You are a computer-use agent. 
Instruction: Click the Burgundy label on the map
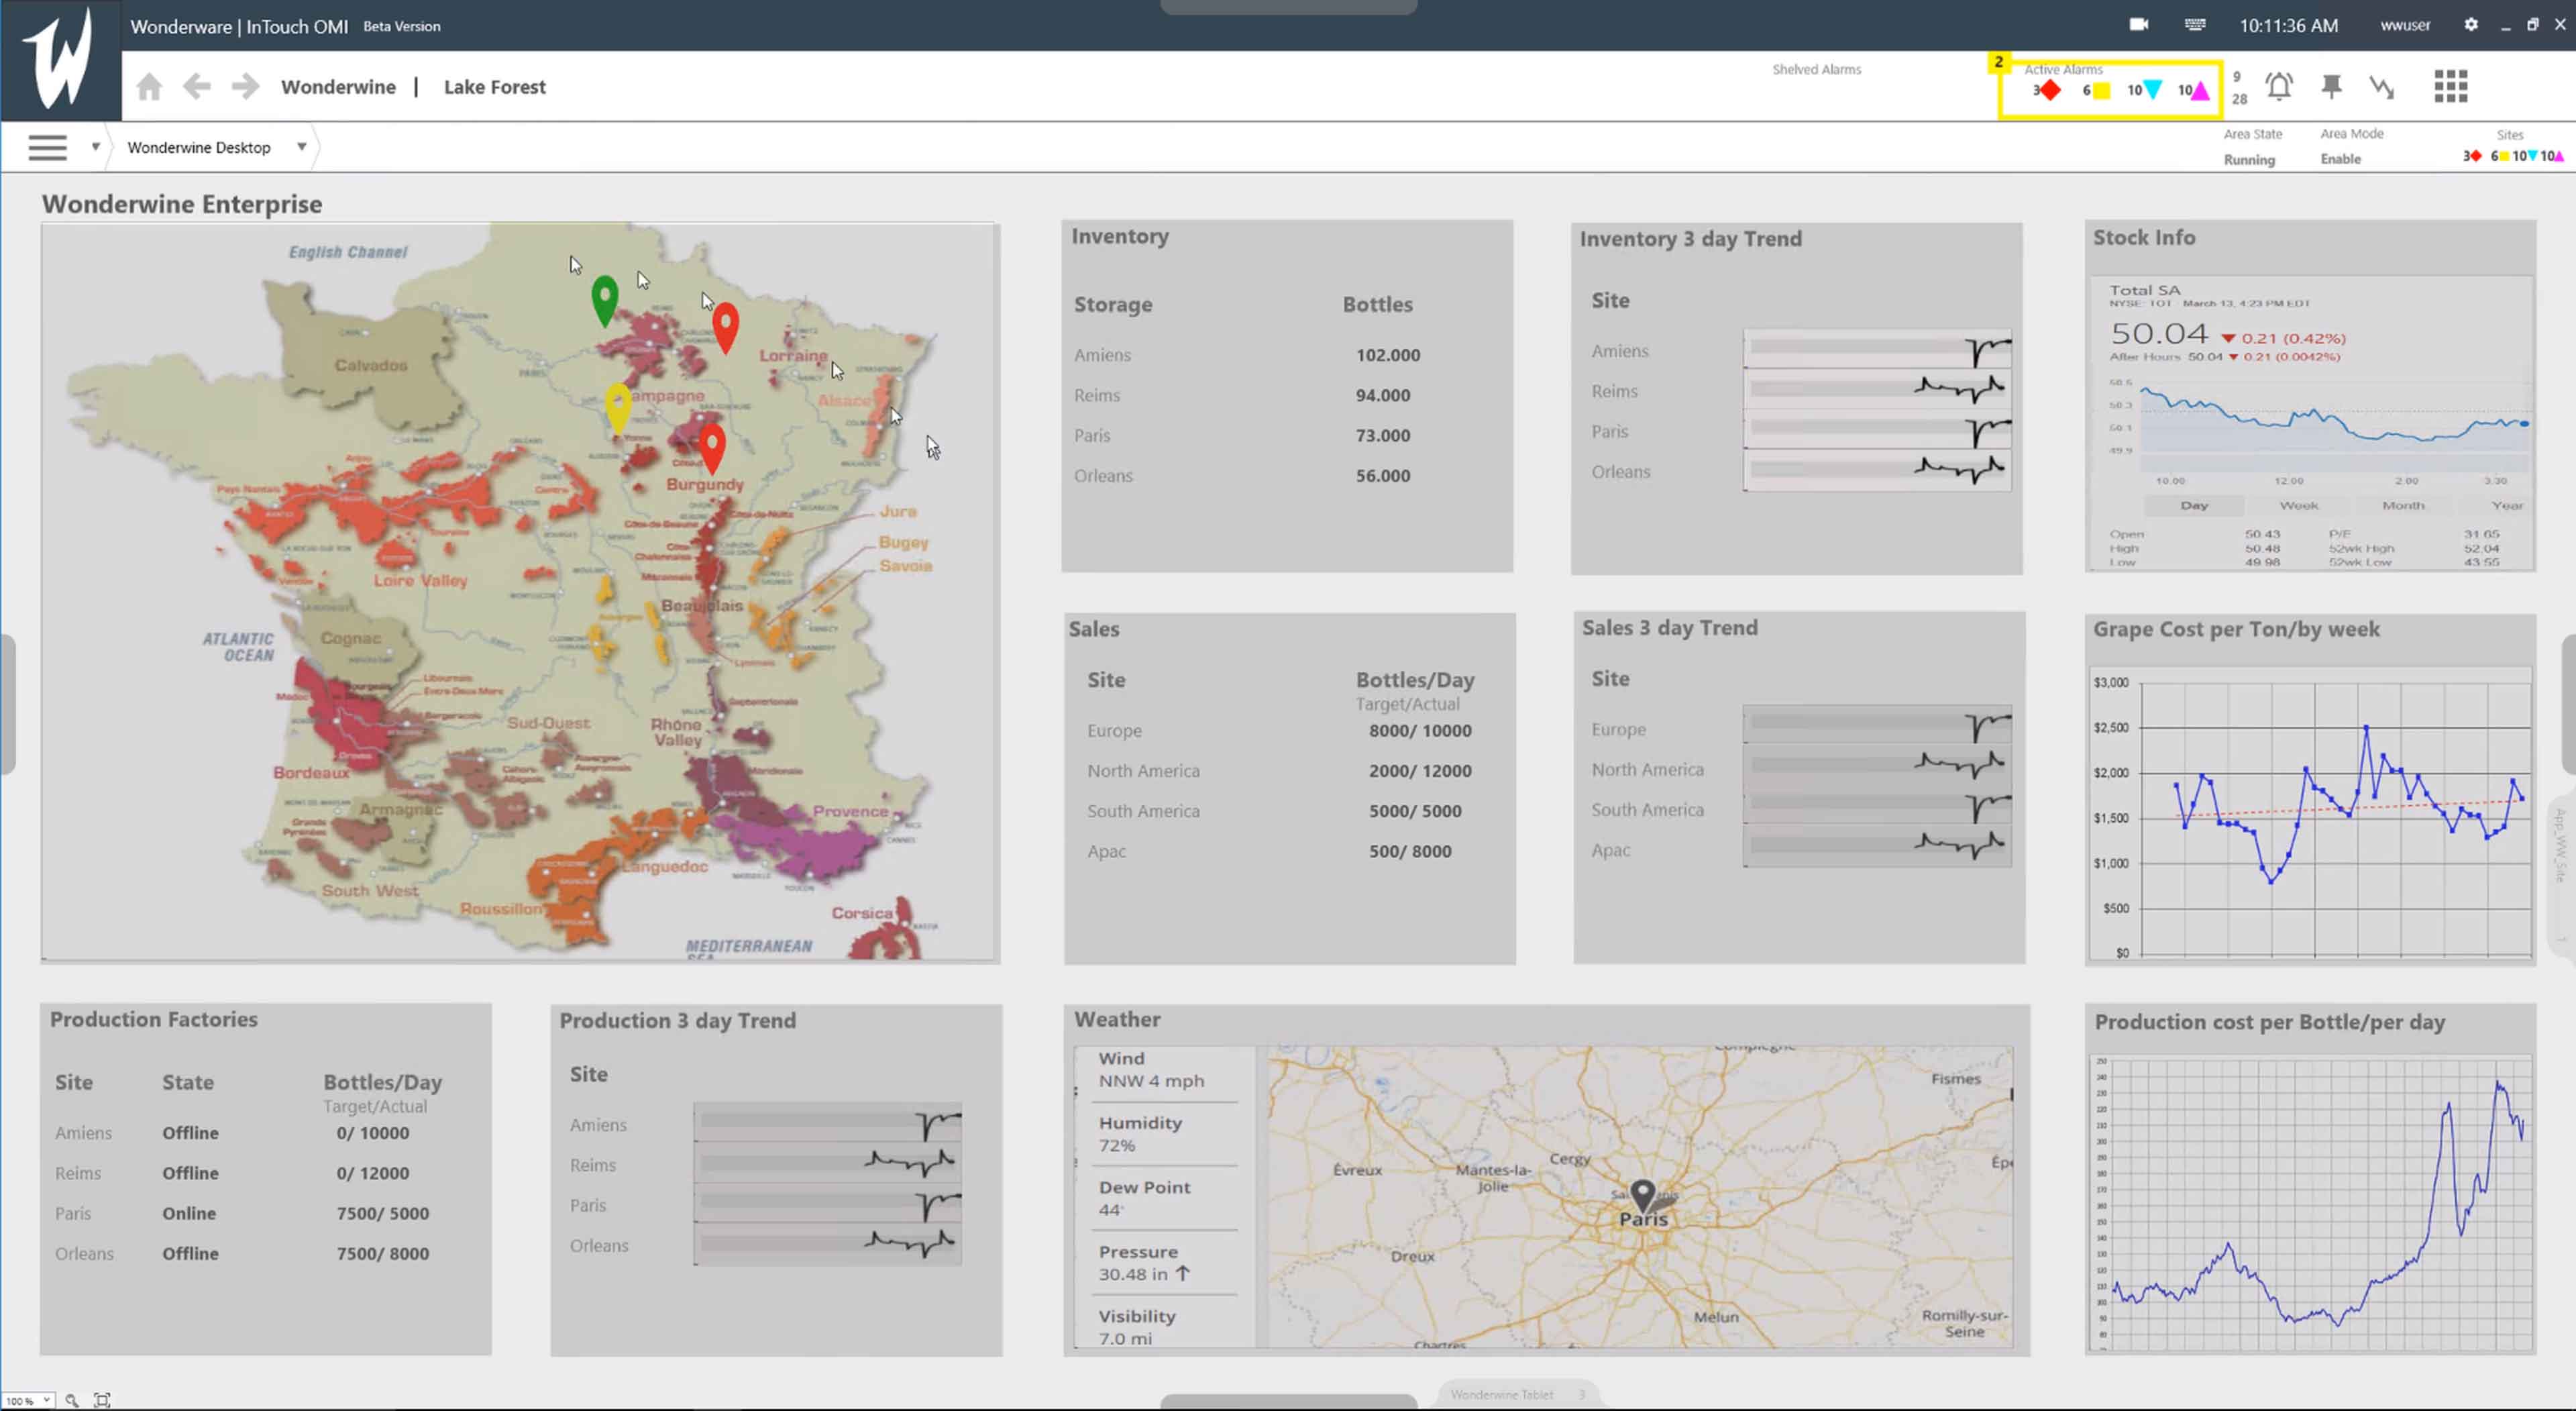tap(705, 484)
